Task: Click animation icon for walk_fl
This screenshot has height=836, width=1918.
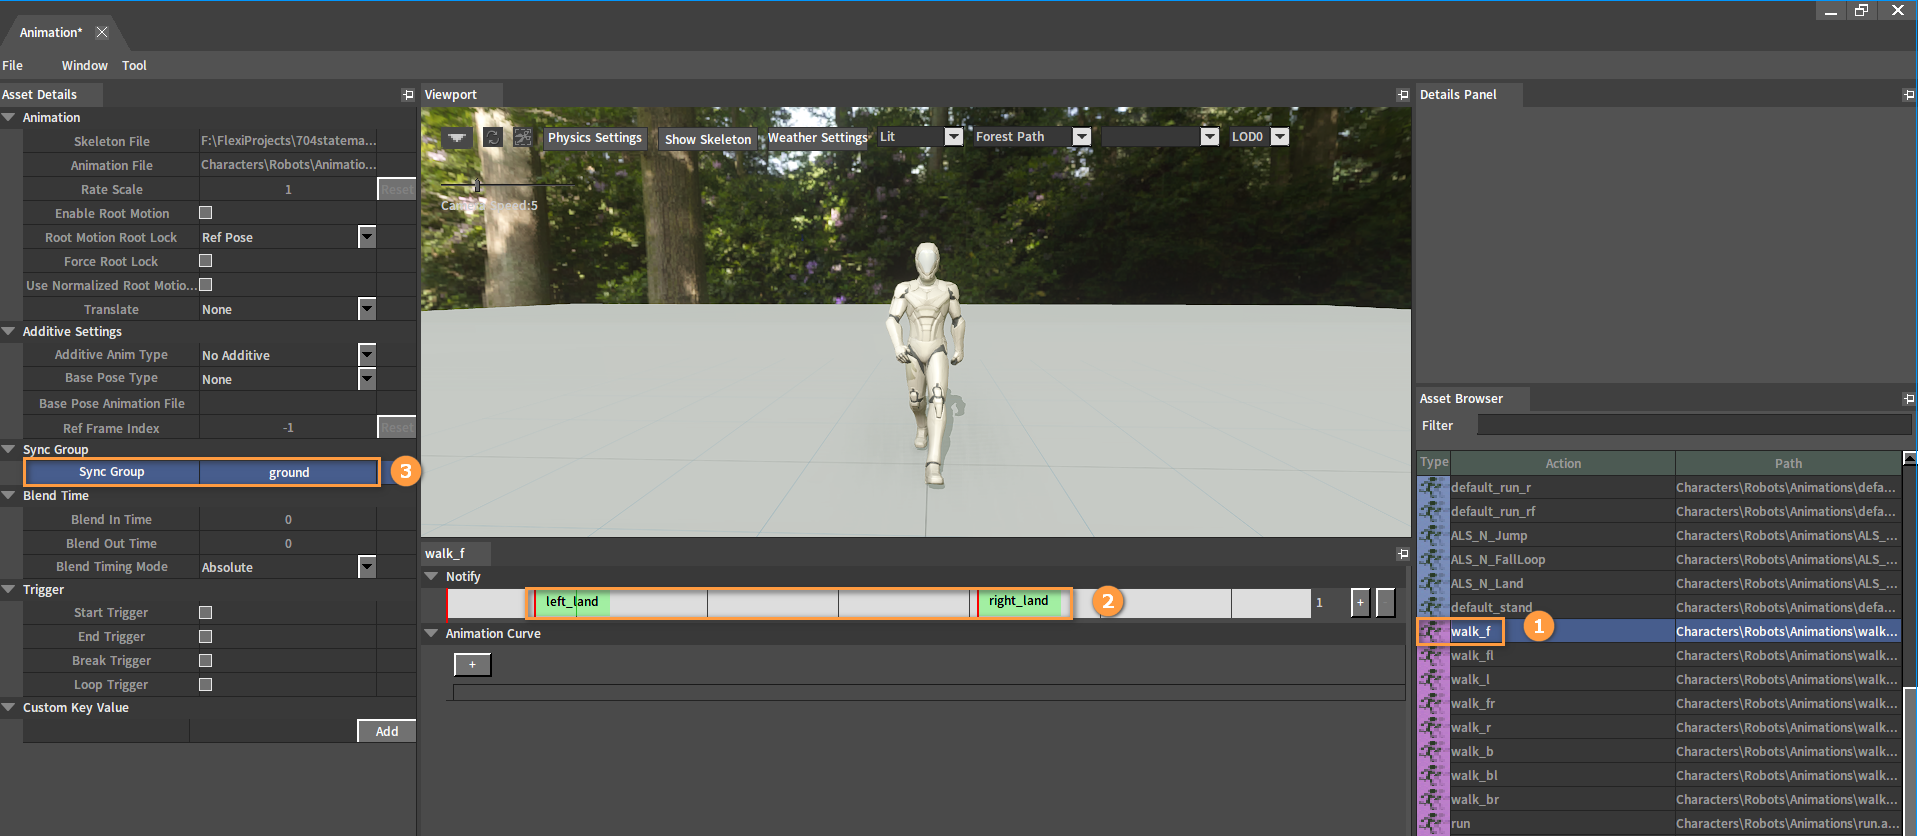Action: click(1433, 655)
